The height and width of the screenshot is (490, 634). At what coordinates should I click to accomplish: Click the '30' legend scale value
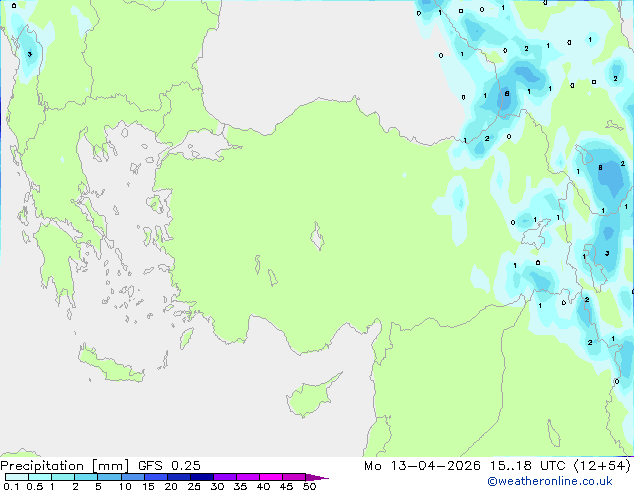point(217,486)
